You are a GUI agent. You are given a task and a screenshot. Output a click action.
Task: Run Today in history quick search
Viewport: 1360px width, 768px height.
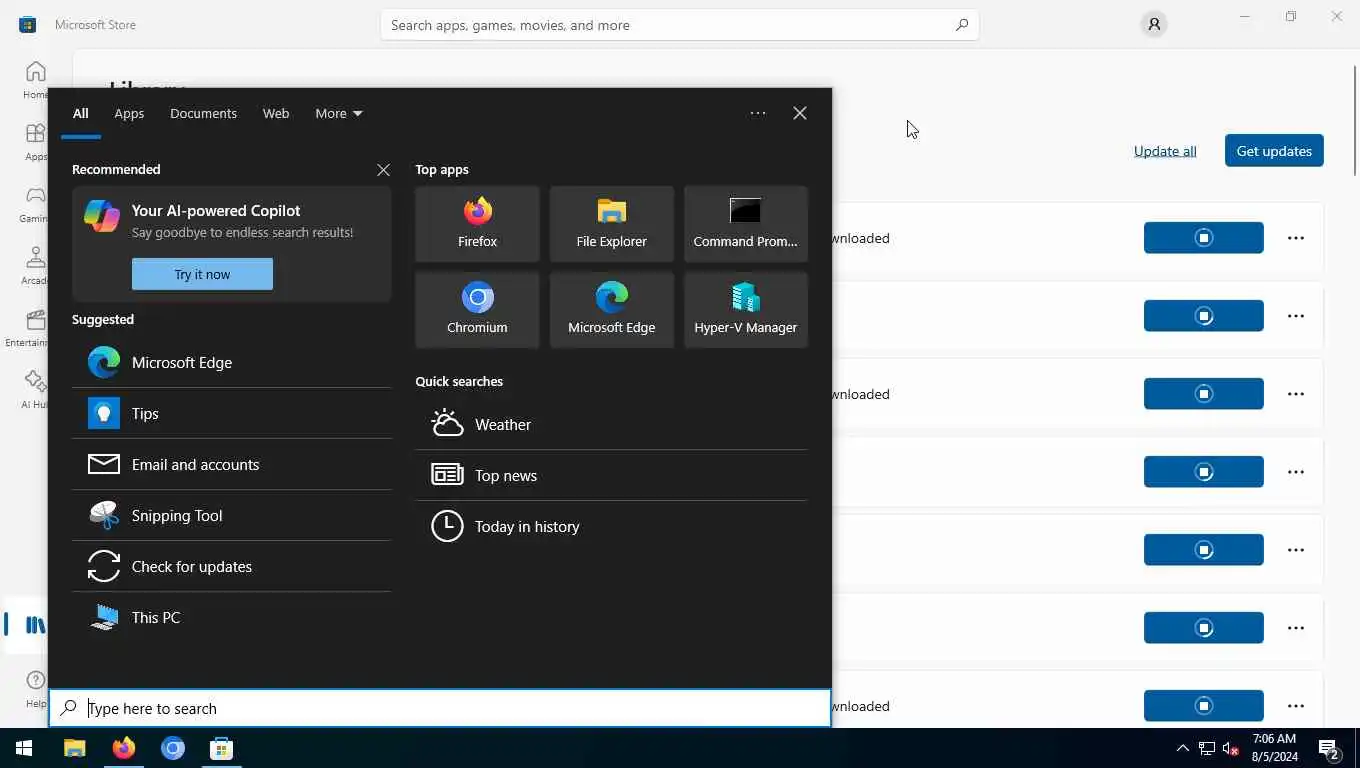pos(611,526)
